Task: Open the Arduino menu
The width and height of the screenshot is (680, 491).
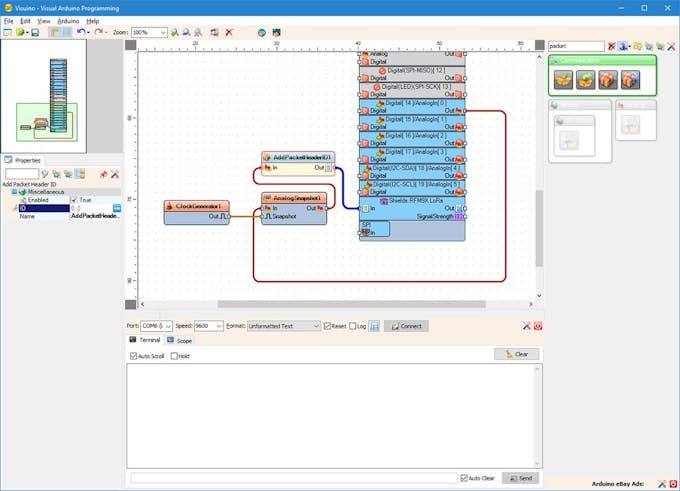Action: (x=68, y=21)
